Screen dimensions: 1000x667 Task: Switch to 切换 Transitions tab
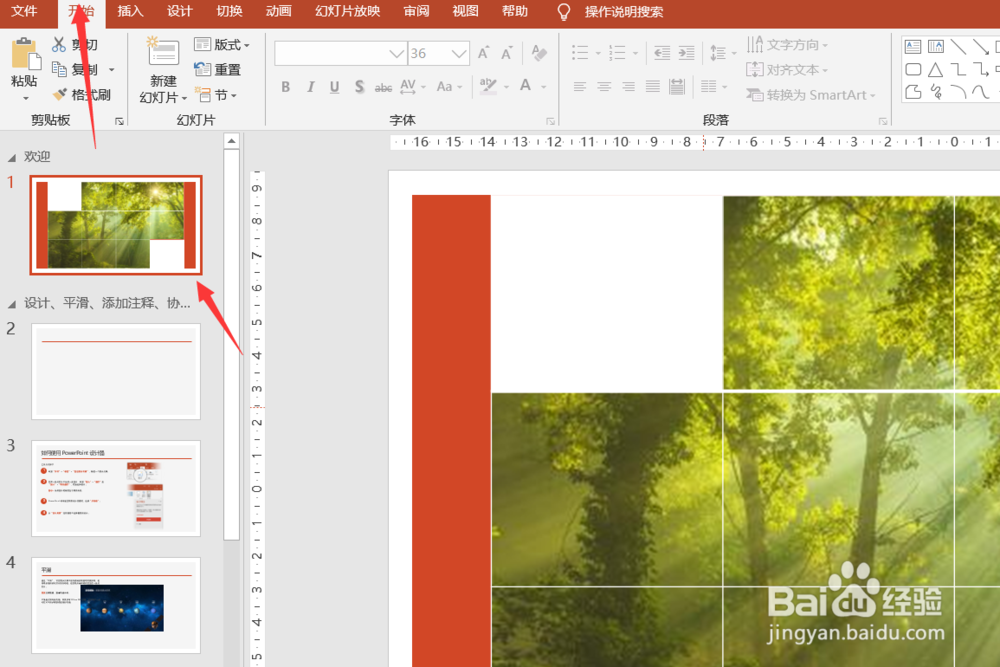229,11
